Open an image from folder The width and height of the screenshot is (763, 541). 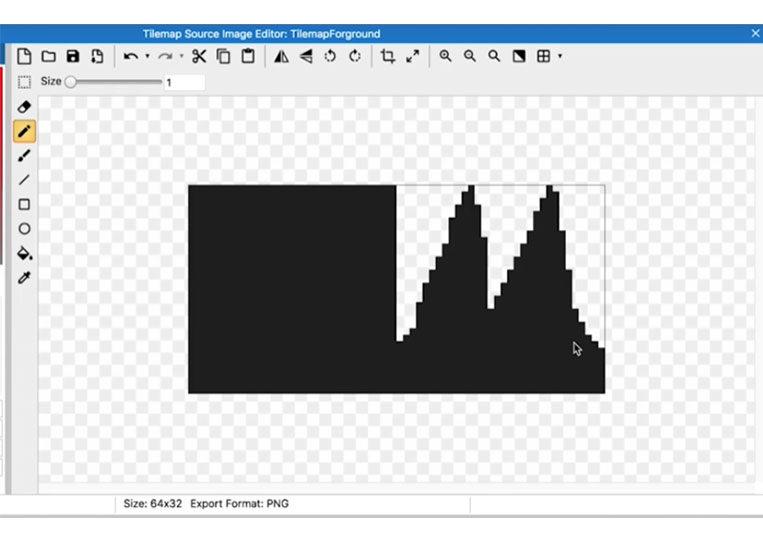pos(48,56)
